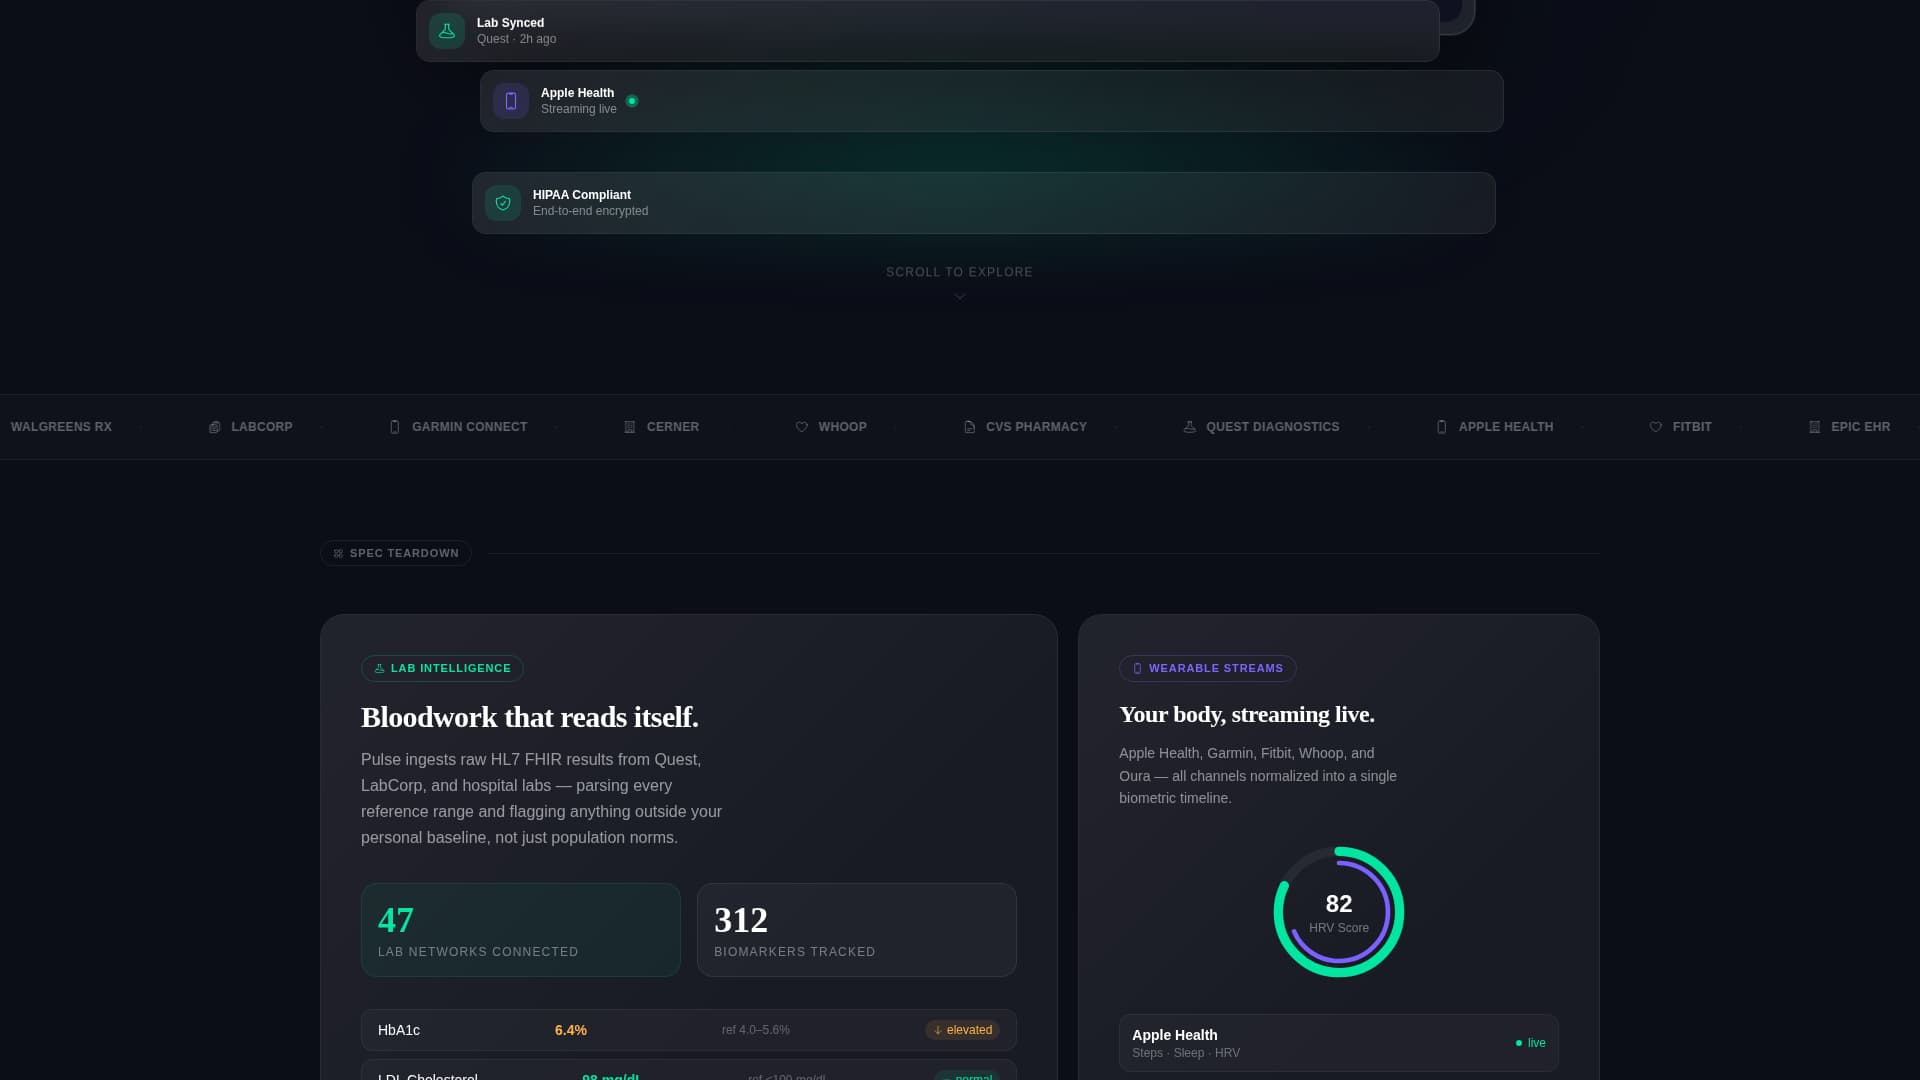
Task: Click the End-to-end encrypted subtitle
Action: [590, 211]
